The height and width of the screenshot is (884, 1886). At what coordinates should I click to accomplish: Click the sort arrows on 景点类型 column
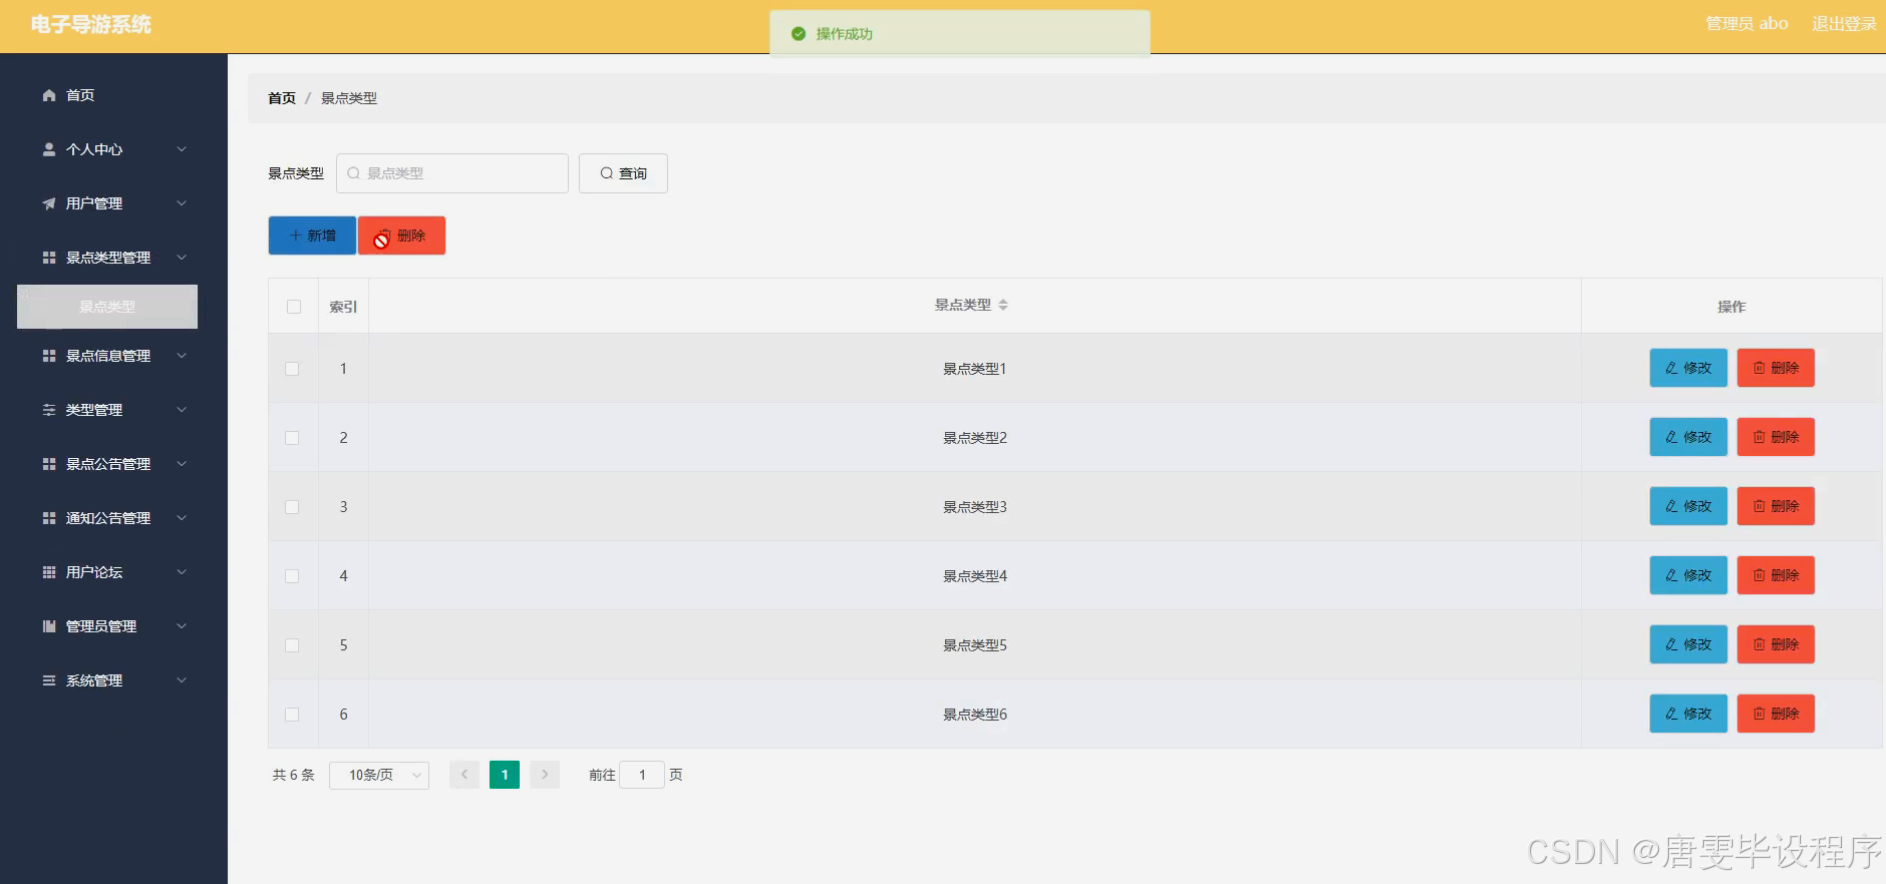click(x=1003, y=305)
